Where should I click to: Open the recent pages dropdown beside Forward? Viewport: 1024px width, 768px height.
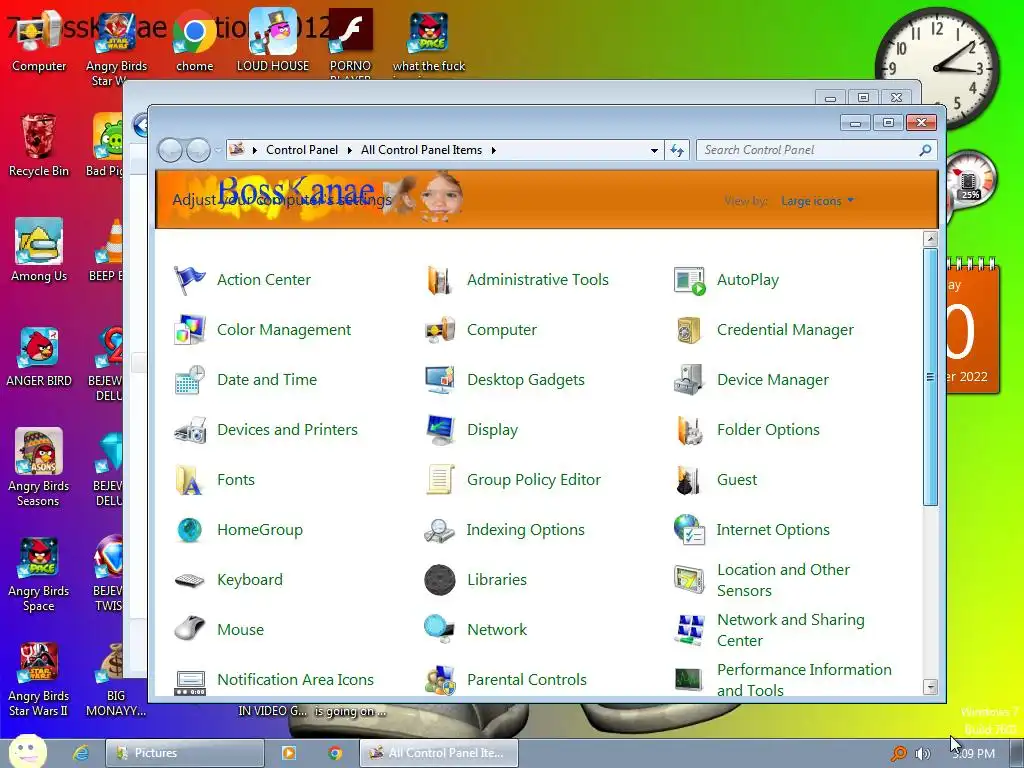point(217,150)
